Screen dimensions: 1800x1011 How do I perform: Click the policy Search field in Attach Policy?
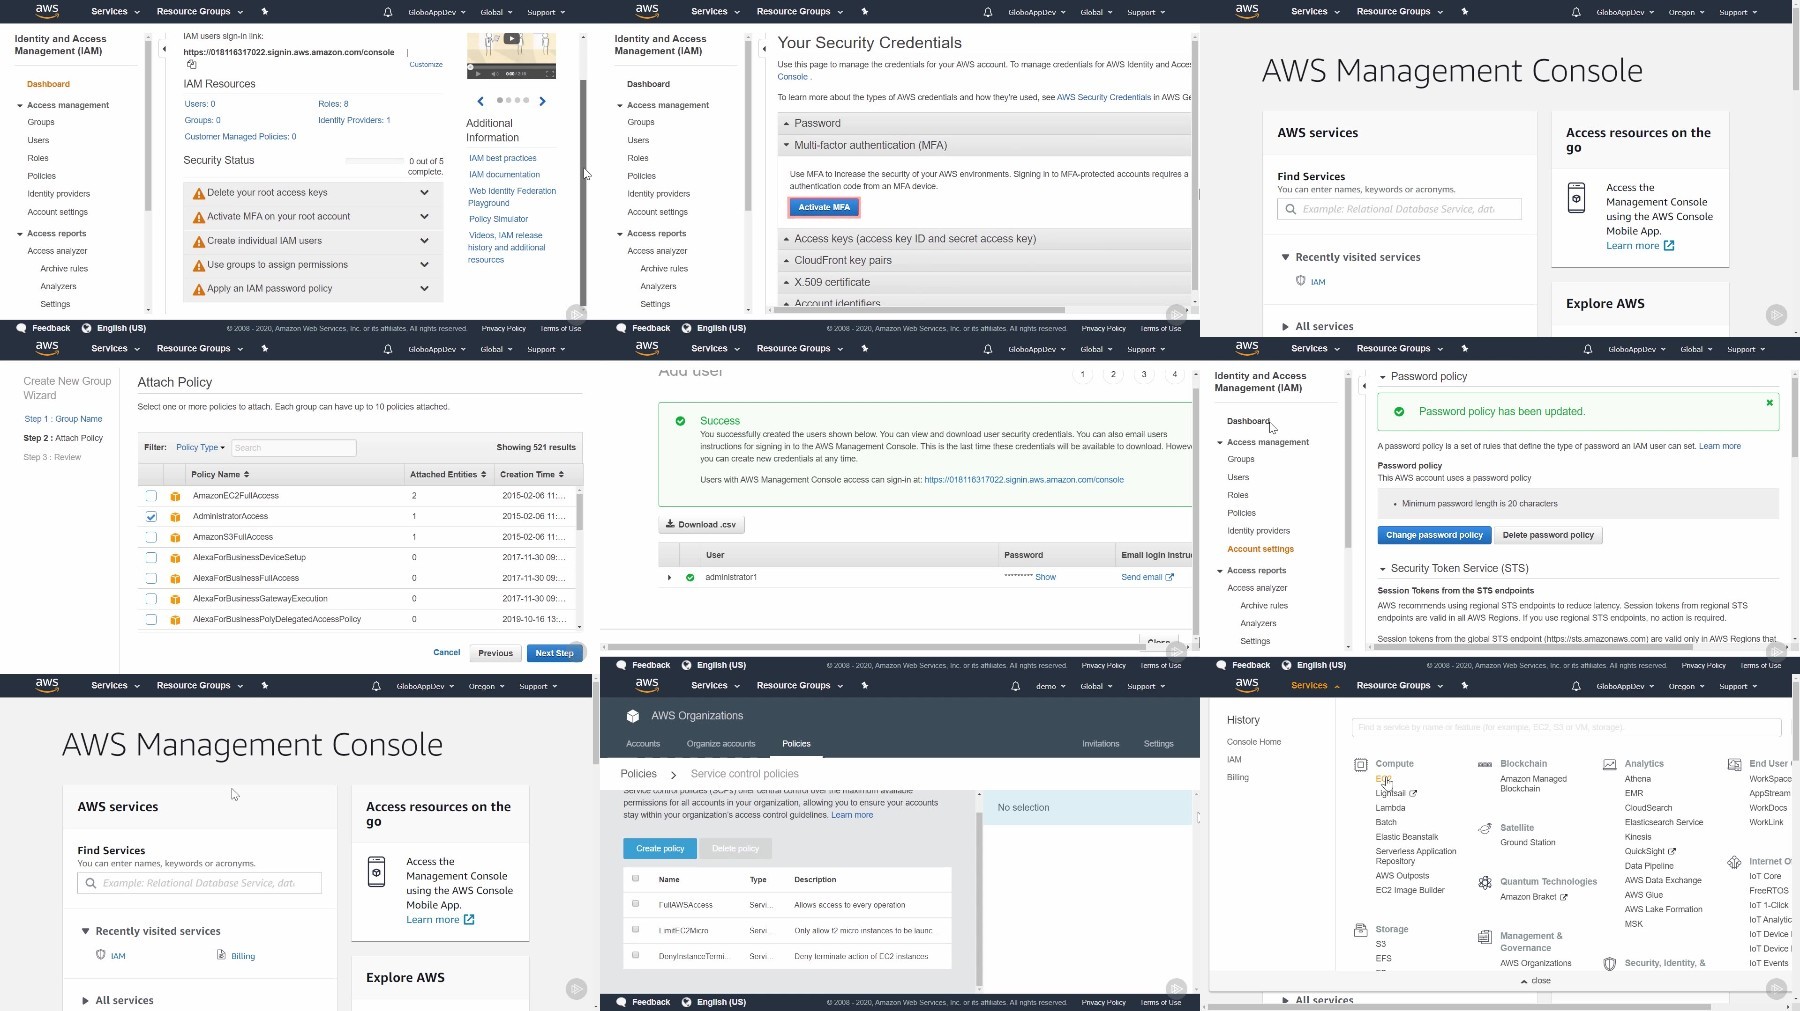pyautogui.click(x=294, y=448)
